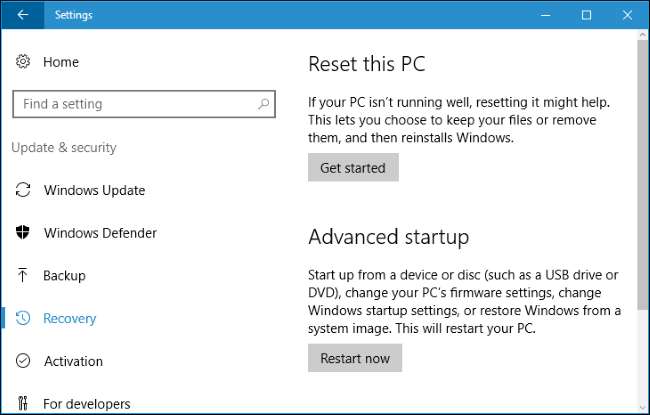This screenshot has height=415, width=650.
Task: Click the For developers sliders icon
Action: 23,404
